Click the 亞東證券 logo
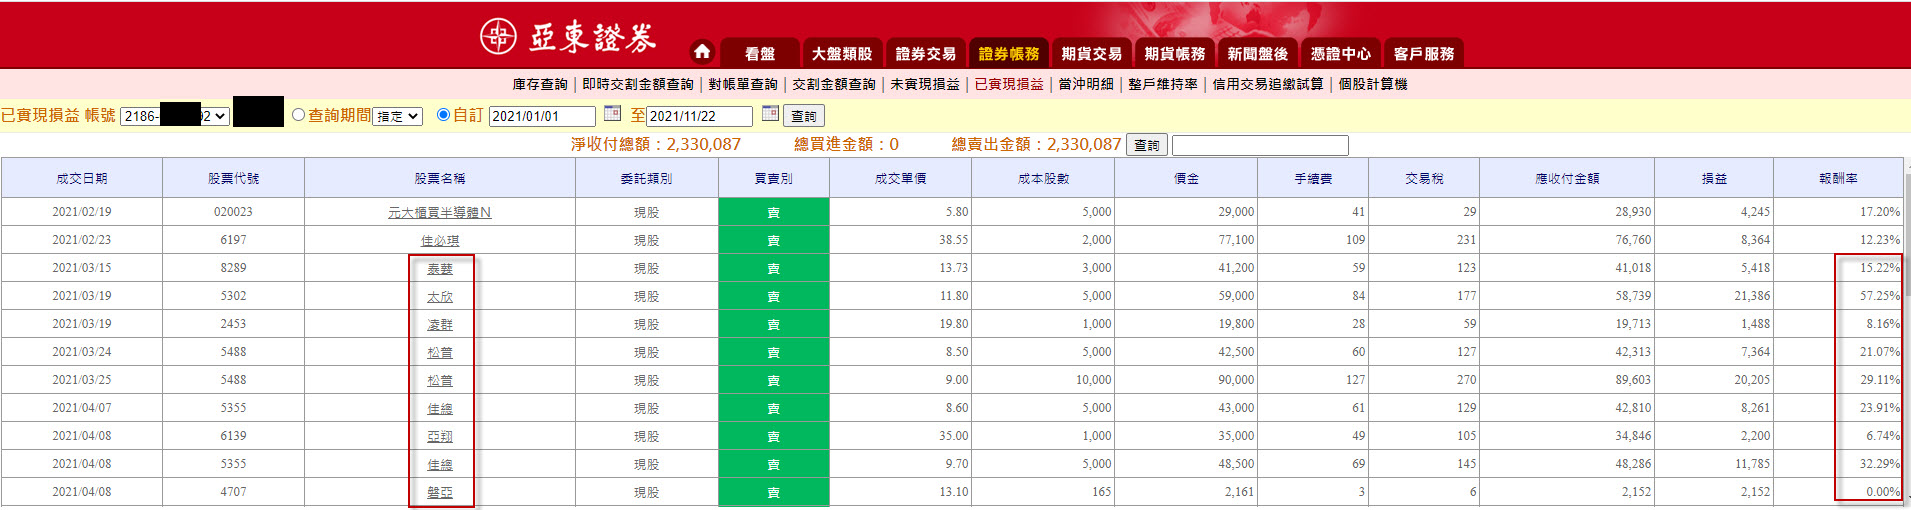The image size is (1911, 510). [x=568, y=37]
